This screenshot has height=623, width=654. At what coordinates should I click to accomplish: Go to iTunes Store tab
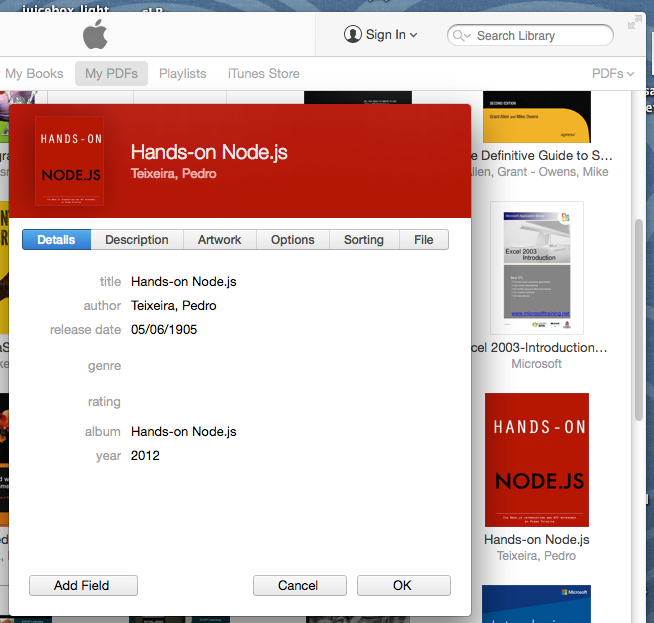click(264, 74)
